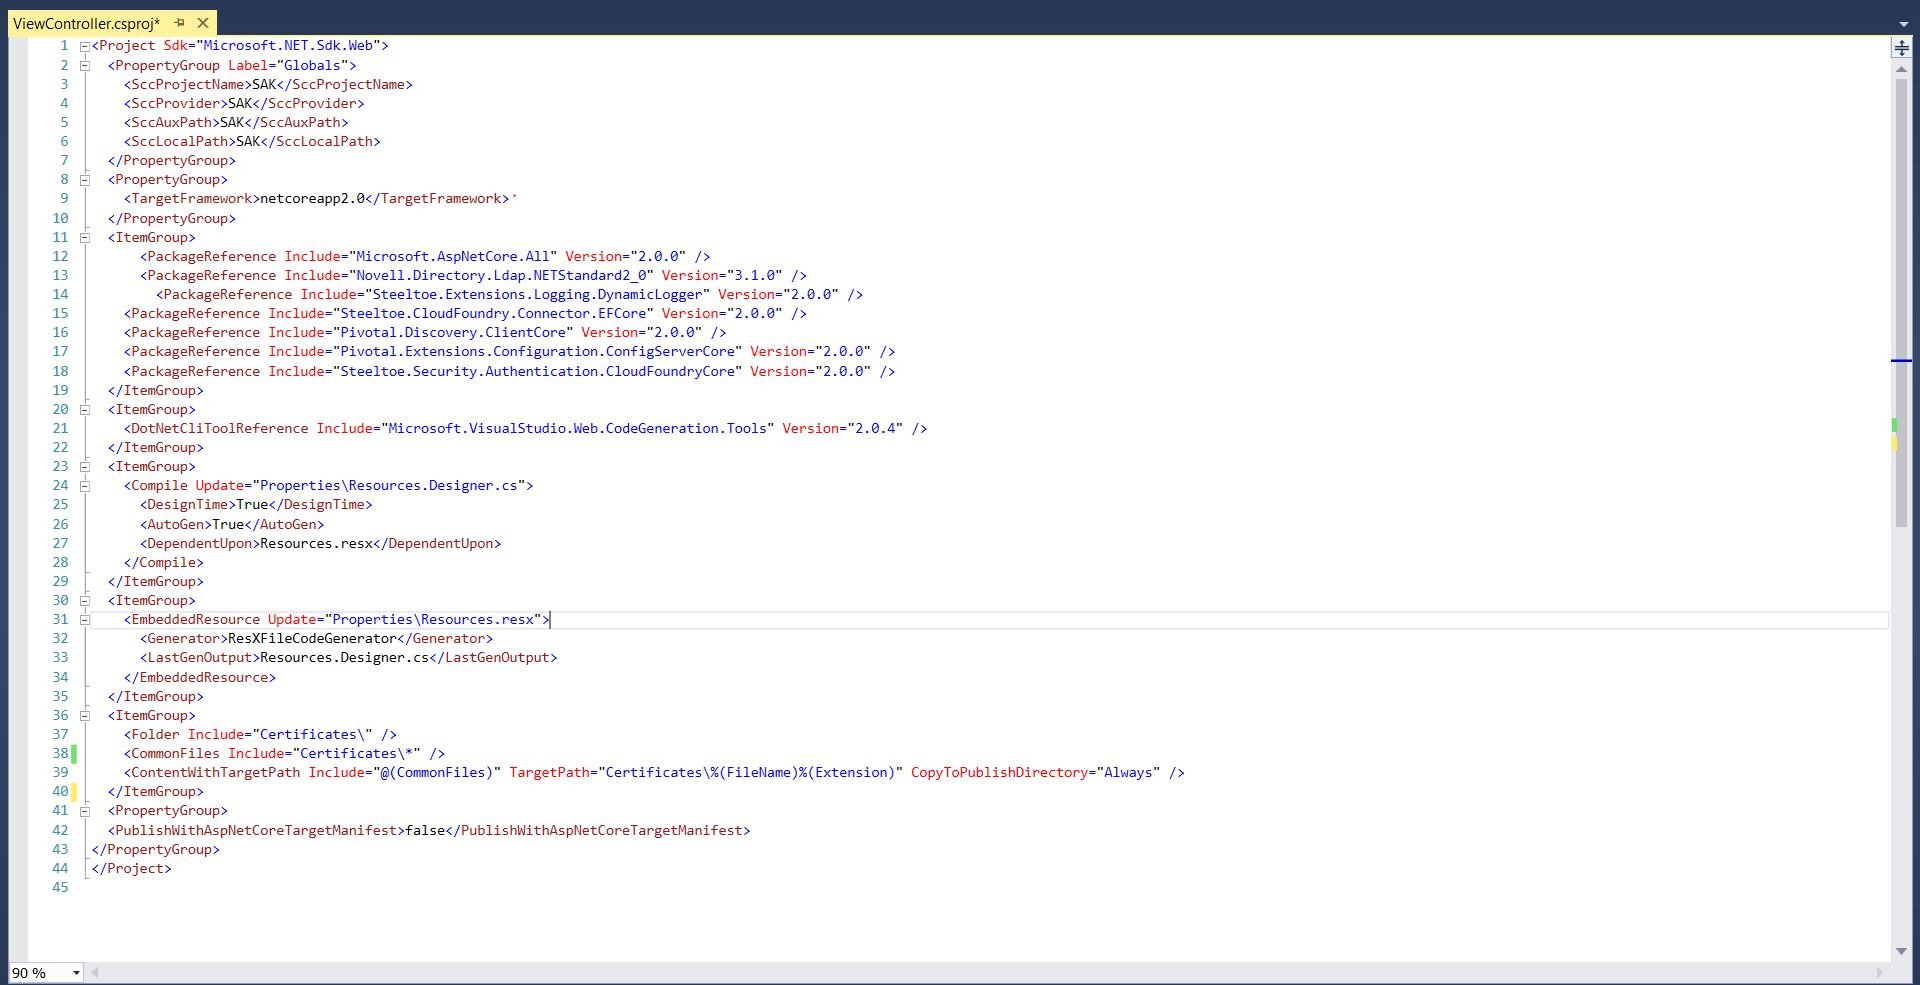This screenshot has width=1920, height=985.
Task: Click the split editor handle above the scrollbar
Action: pos(1904,47)
